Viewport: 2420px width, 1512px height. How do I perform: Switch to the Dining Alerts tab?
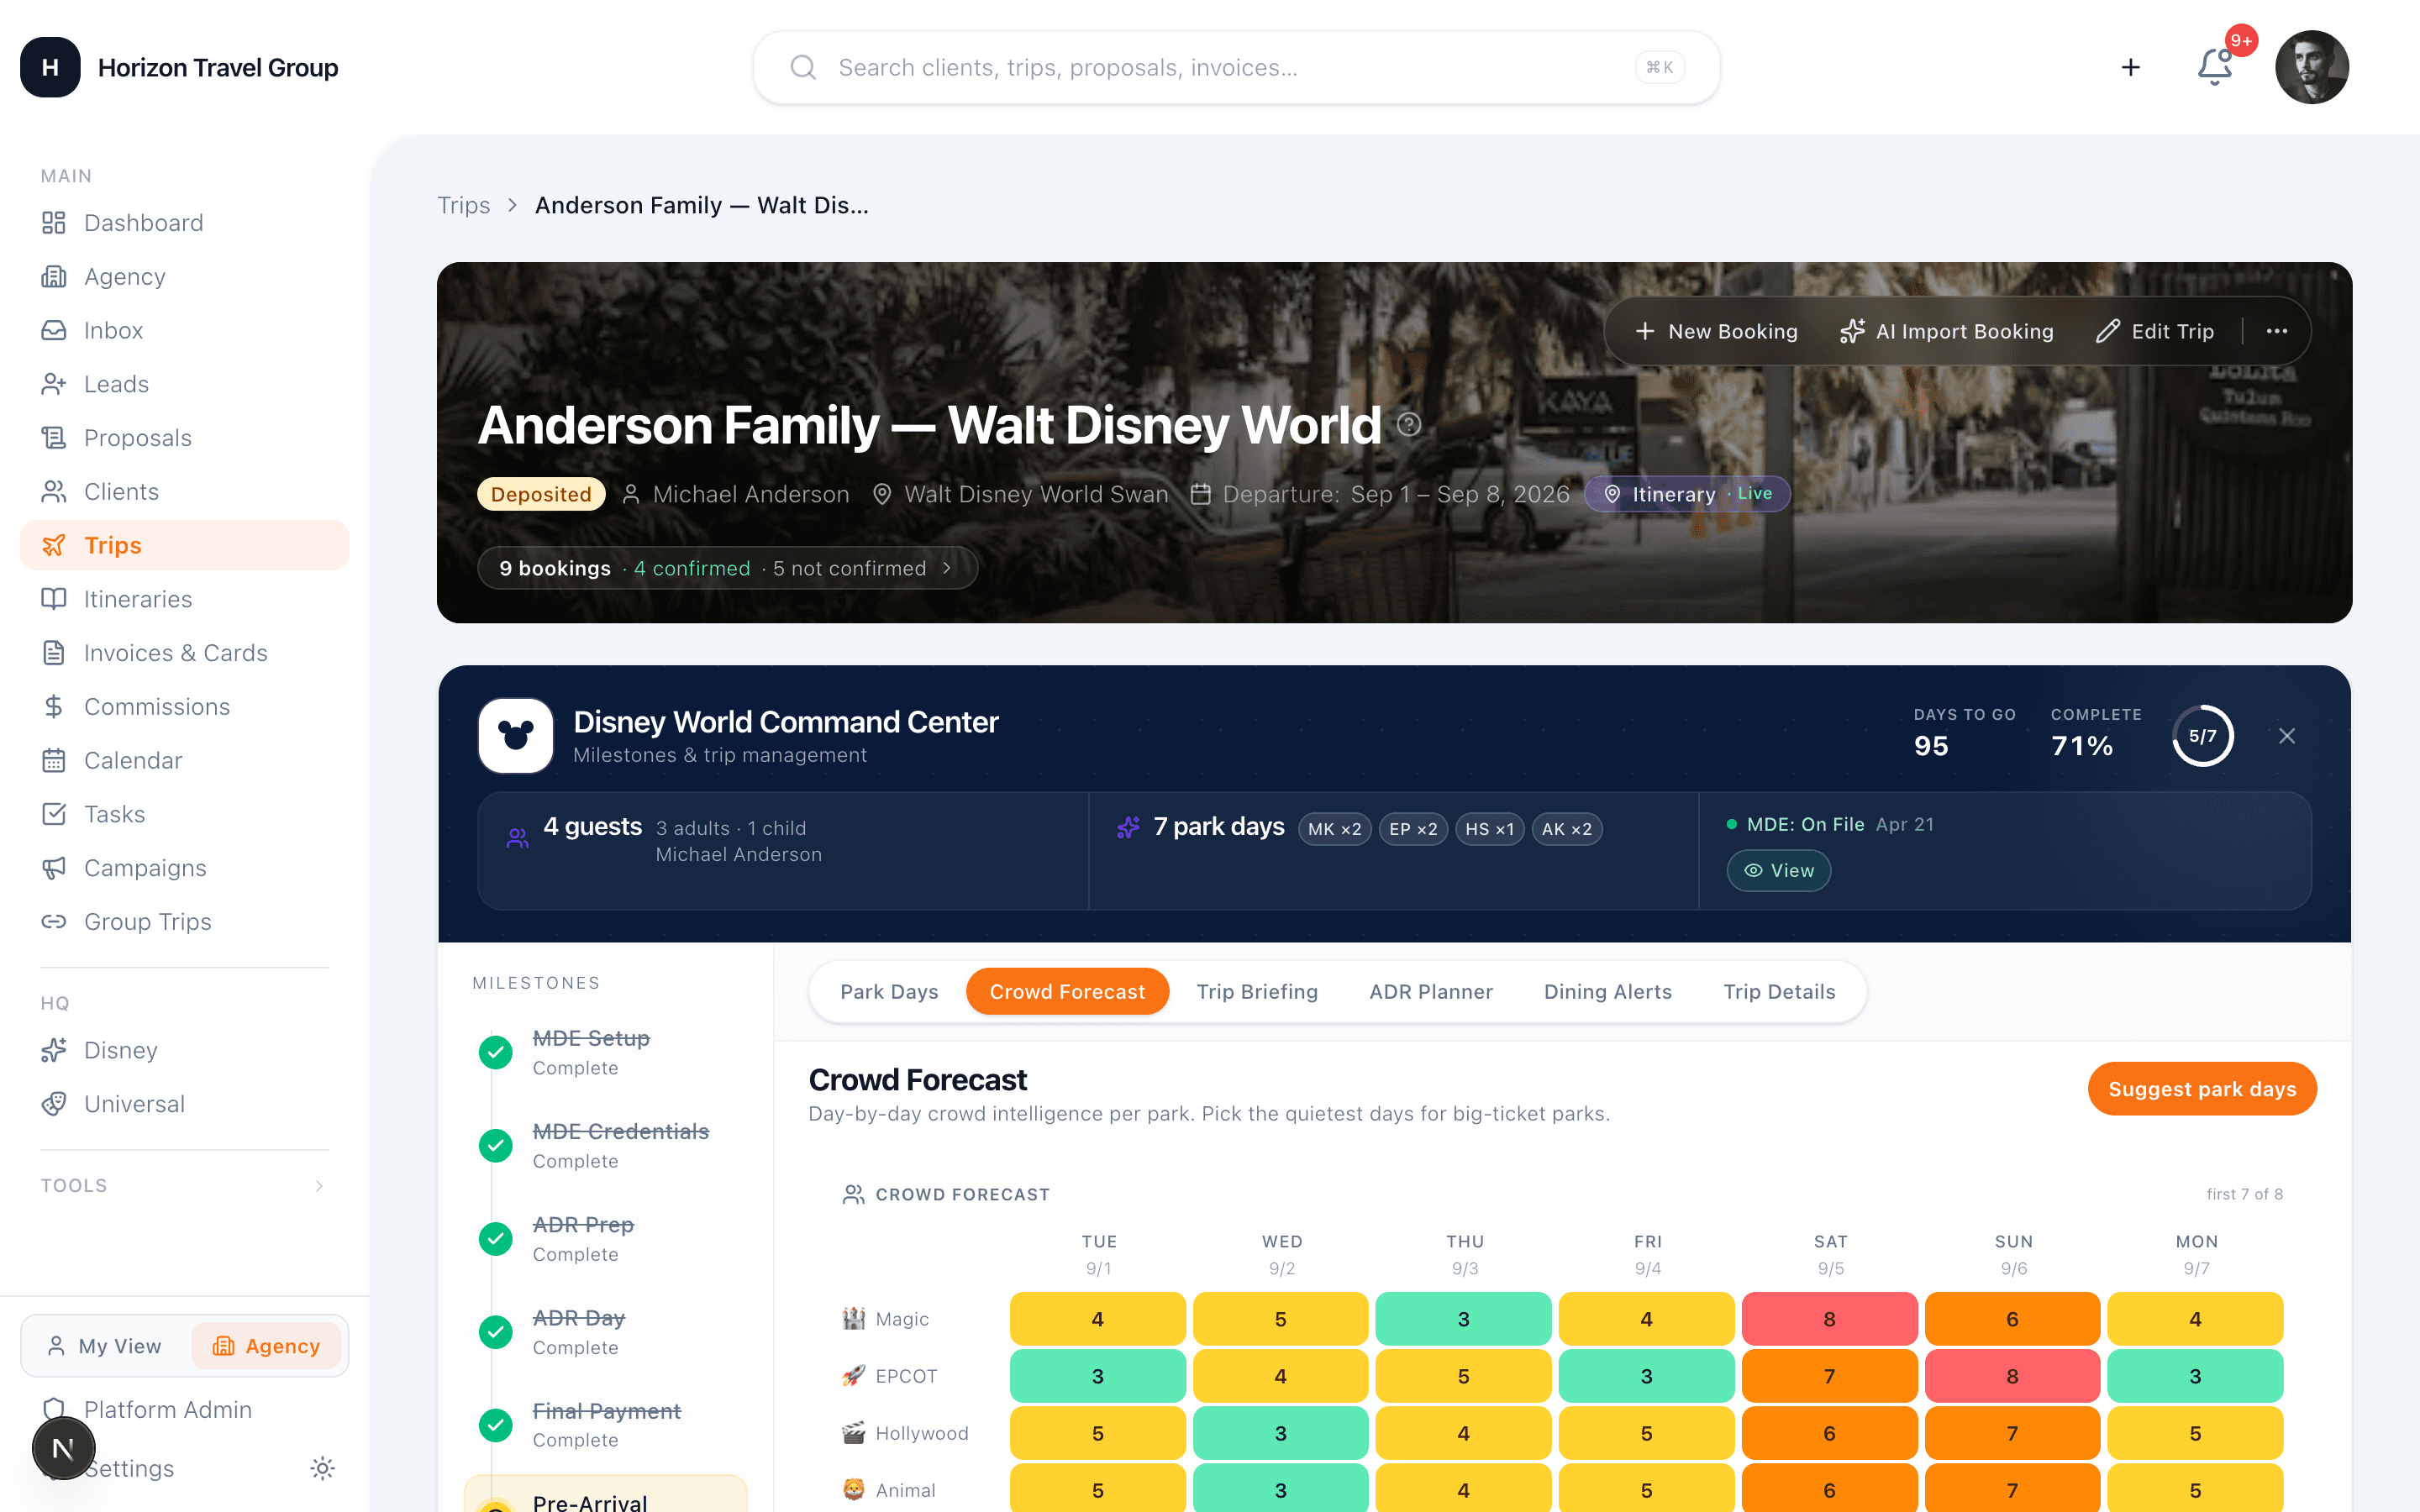tap(1608, 991)
